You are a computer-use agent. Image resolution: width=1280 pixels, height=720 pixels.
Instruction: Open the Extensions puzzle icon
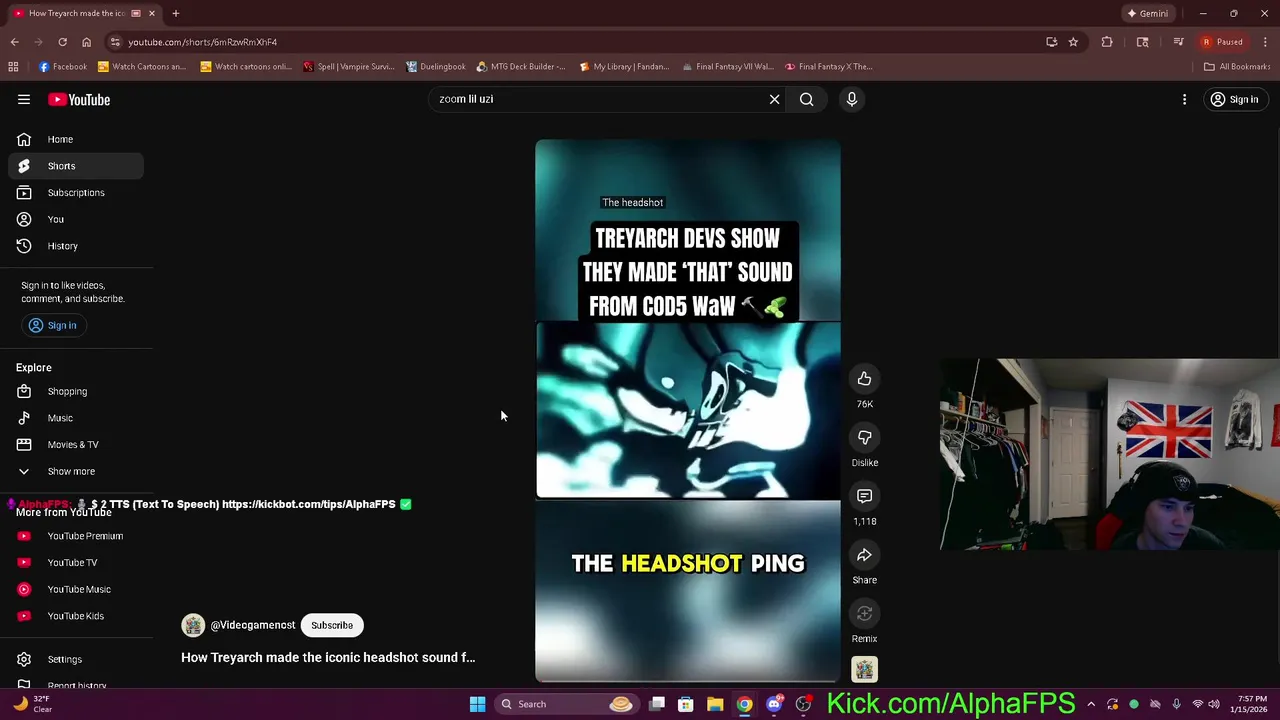(x=1107, y=42)
